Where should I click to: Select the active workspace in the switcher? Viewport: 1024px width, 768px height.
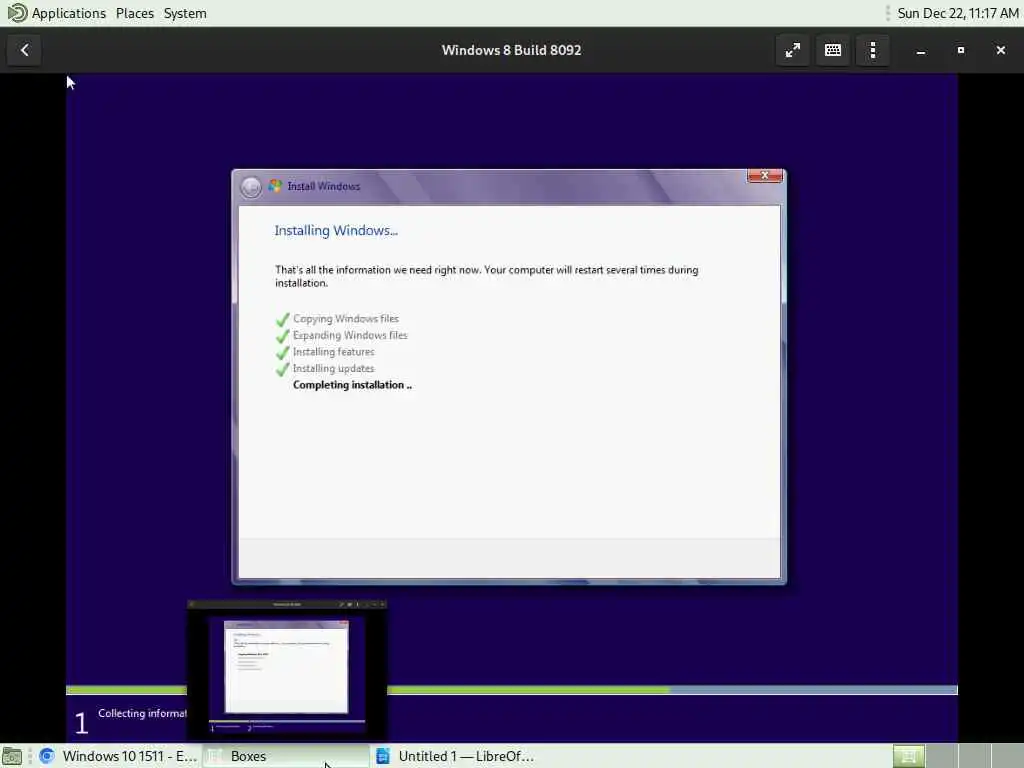(x=908, y=756)
